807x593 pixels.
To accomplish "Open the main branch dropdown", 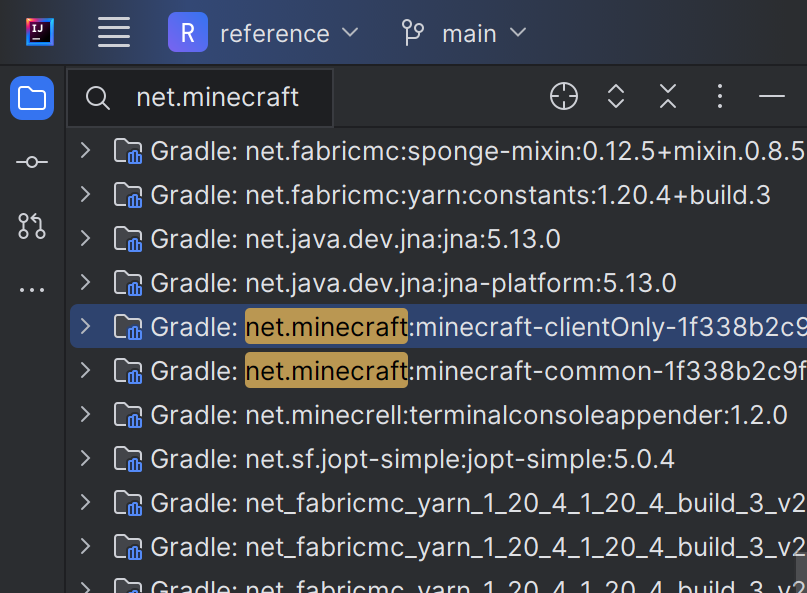I will (x=464, y=33).
